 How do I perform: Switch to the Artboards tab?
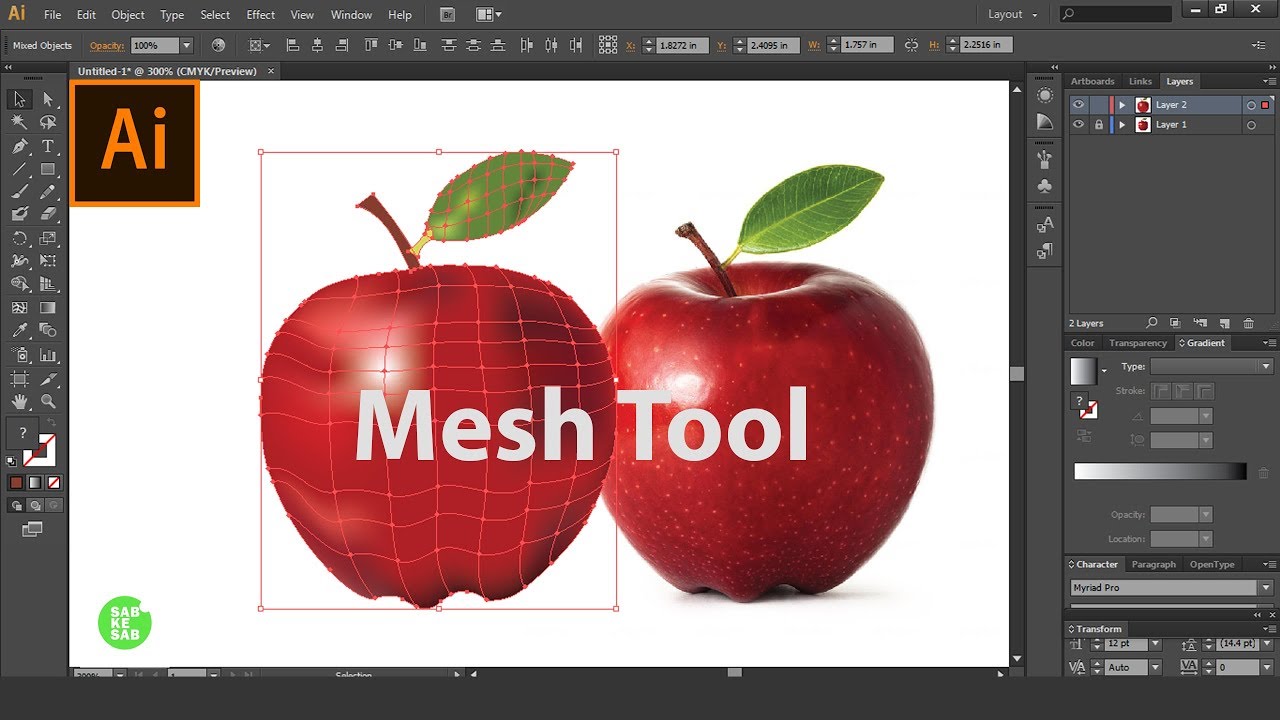click(1092, 81)
